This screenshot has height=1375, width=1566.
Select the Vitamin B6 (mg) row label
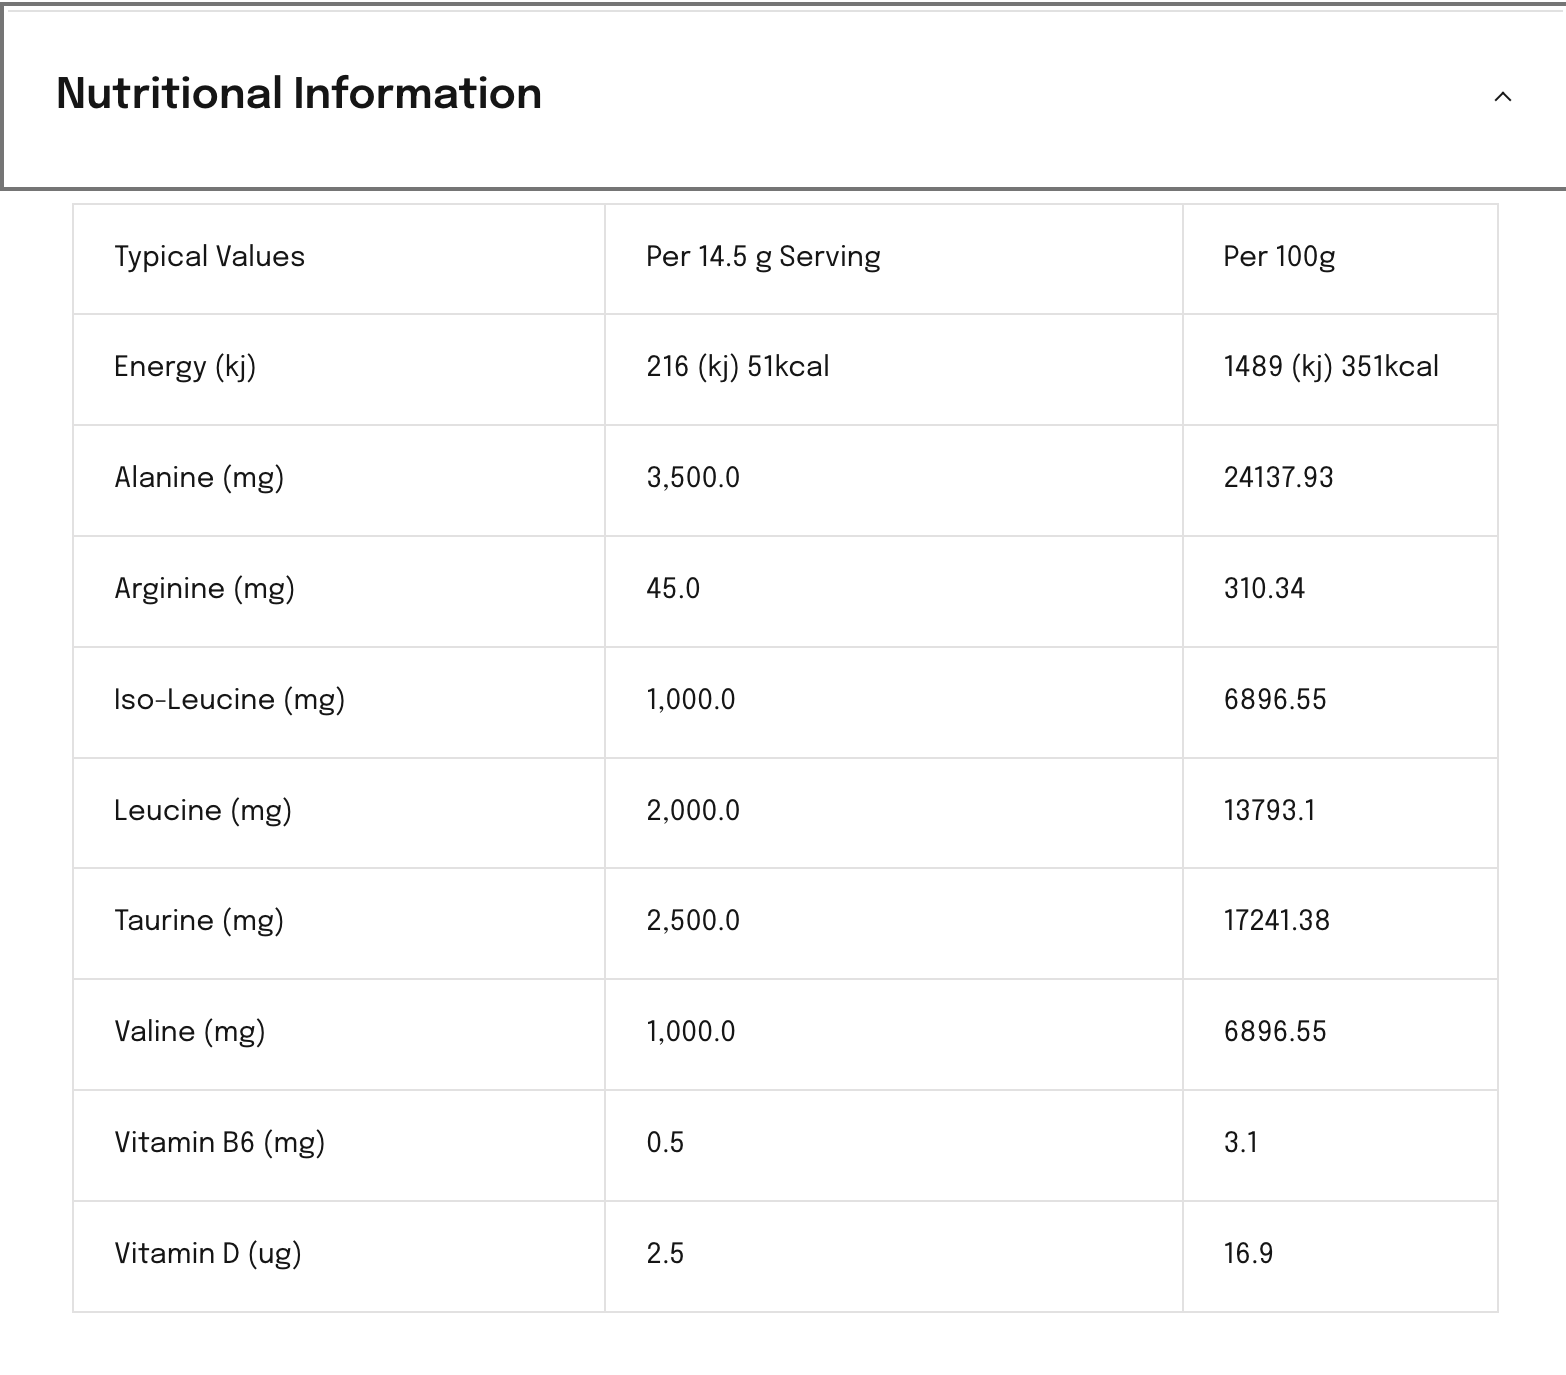click(x=219, y=1143)
